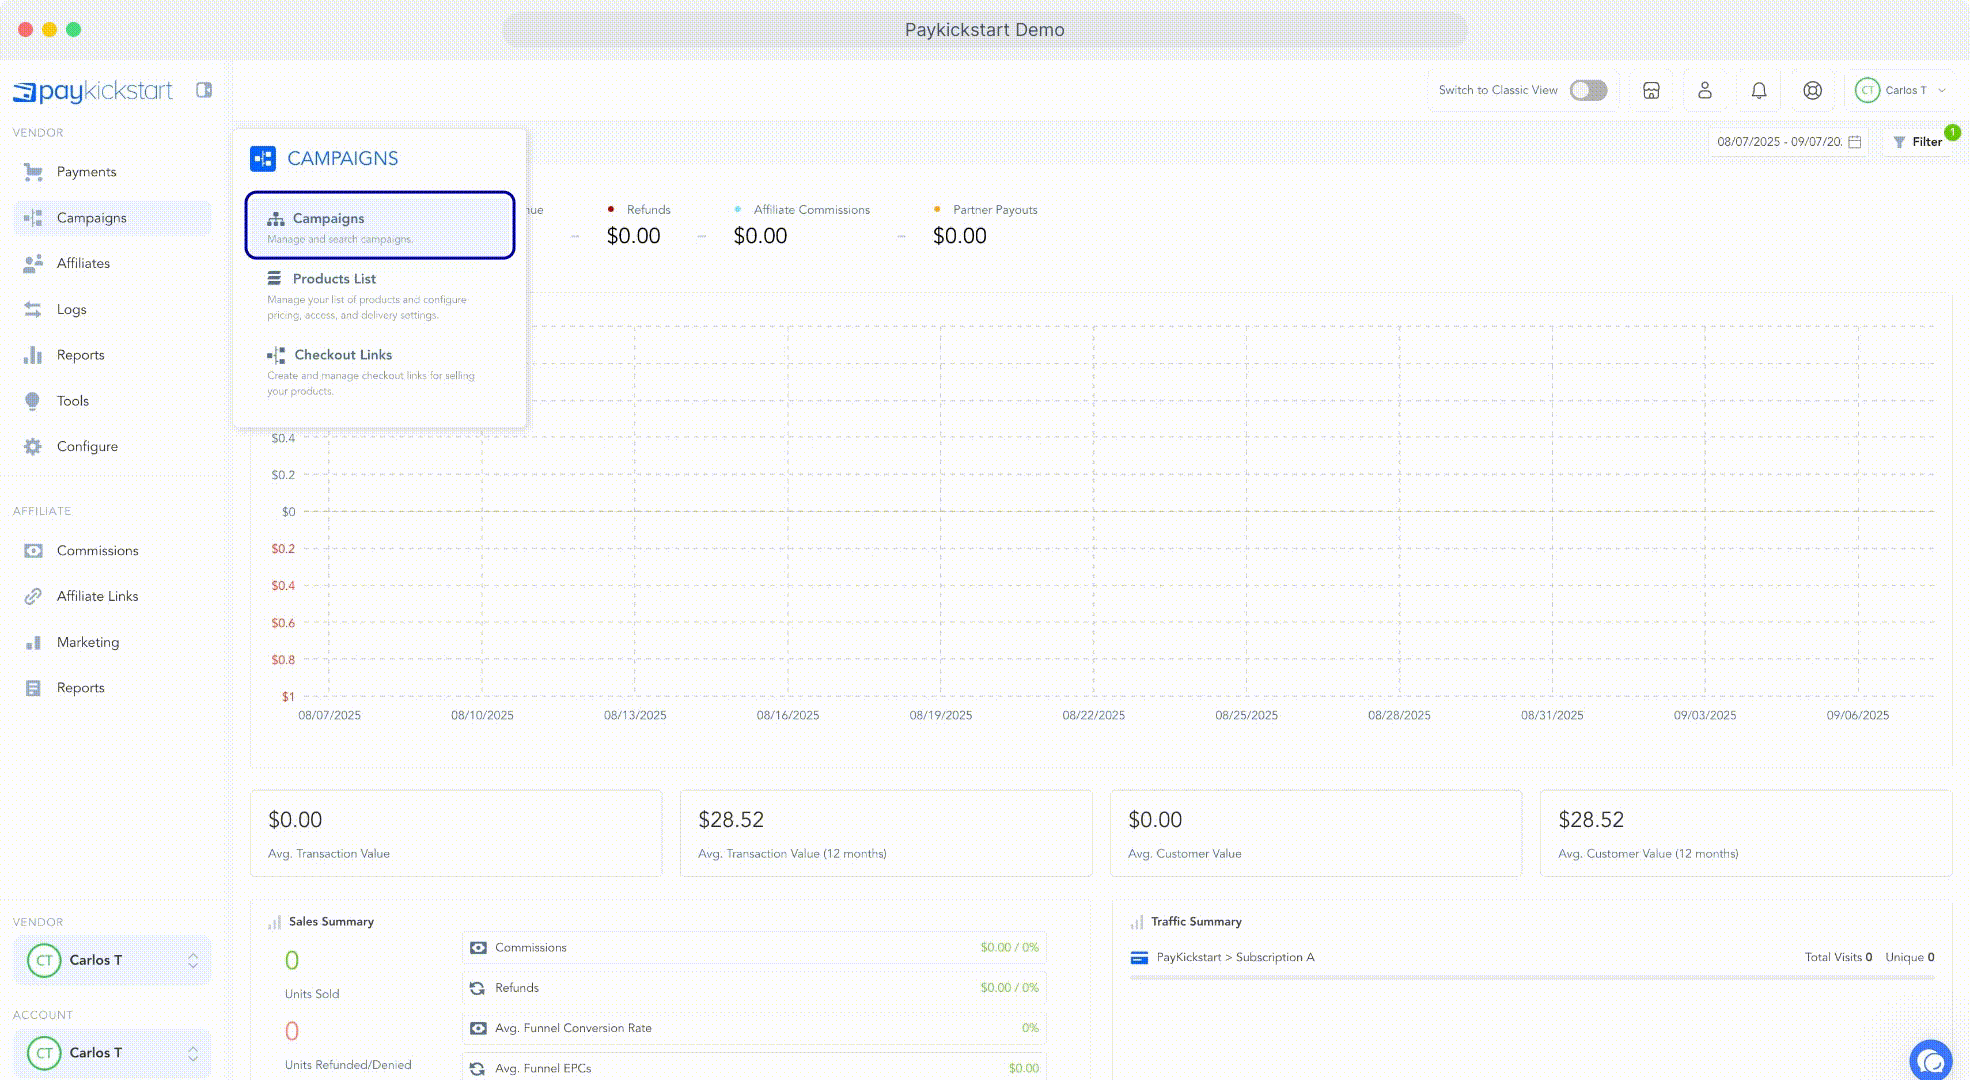Click the vendor Reports bar chart icon
The height and width of the screenshot is (1080, 1970).
click(x=33, y=355)
